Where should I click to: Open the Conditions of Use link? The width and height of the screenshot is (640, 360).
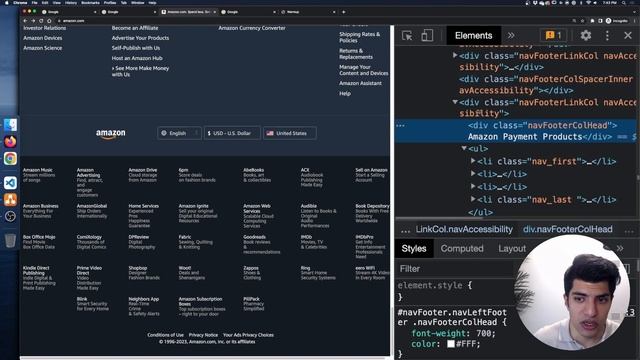[x=165, y=335]
